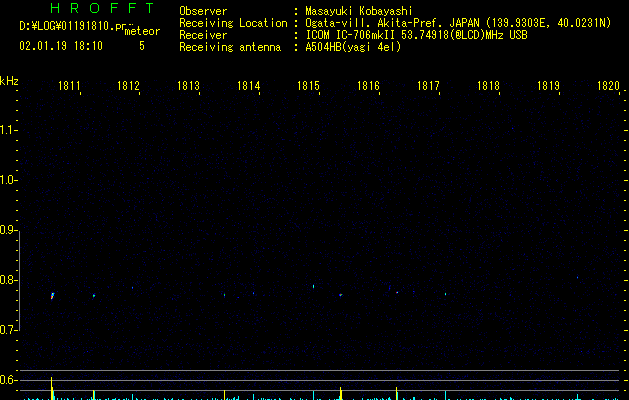Click the "meteor" count label
Viewport: 629px width, 400px height.
coord(142,31)
